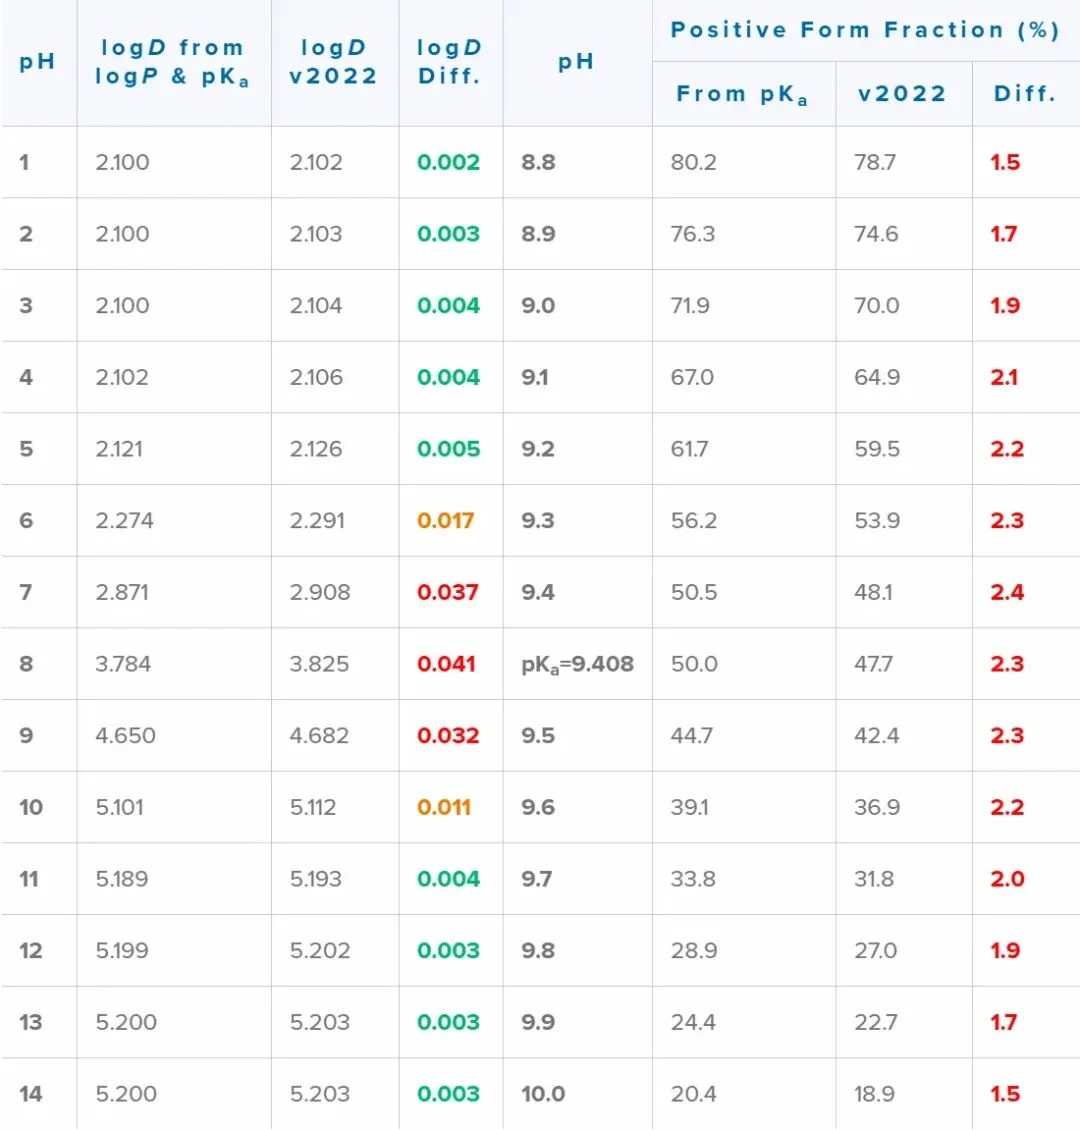Select the fraction value "80.2"
Viewport: 1080px width, 1130px height.
pos(694,162)
